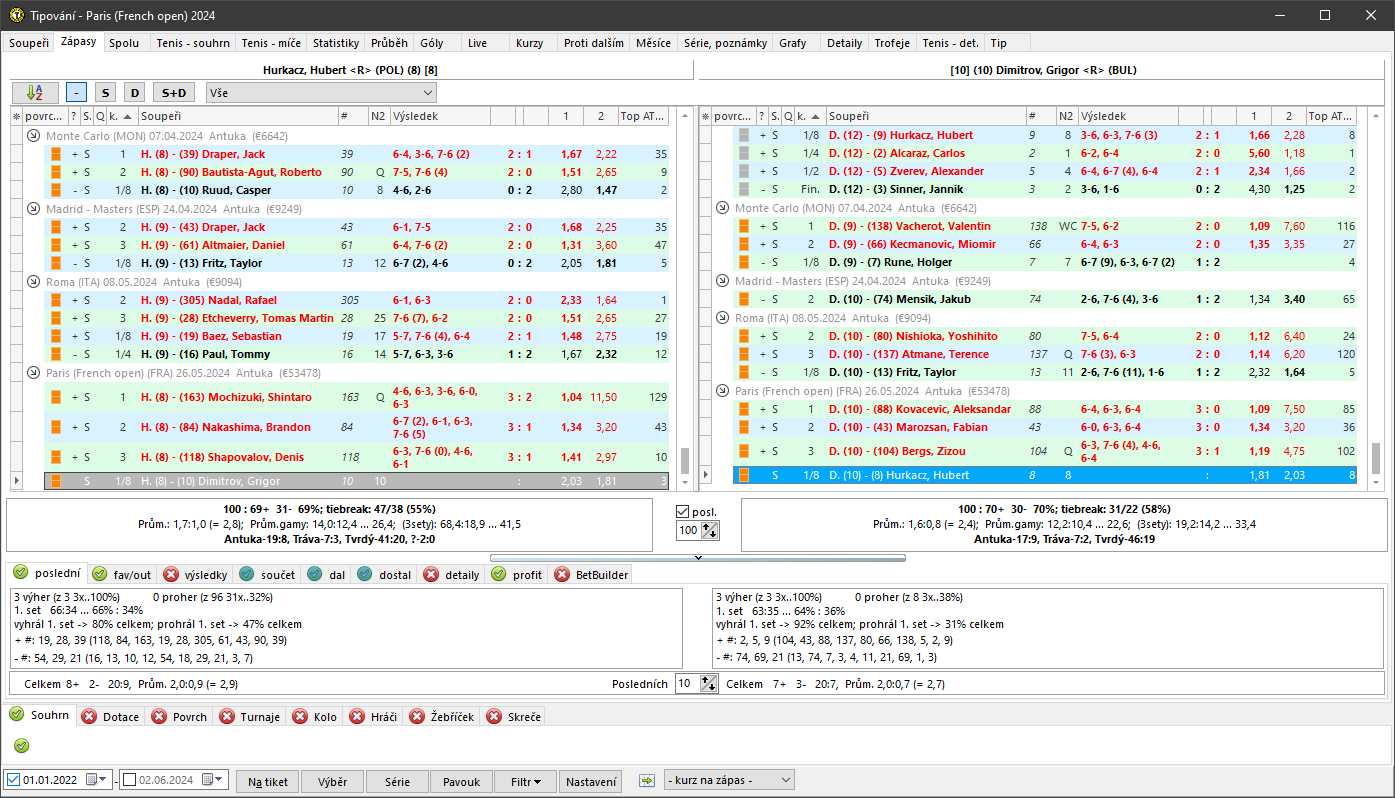Screen dimensions: 1395x798
Task: Open the Vše filter dropdown
Action: [321, 92]
